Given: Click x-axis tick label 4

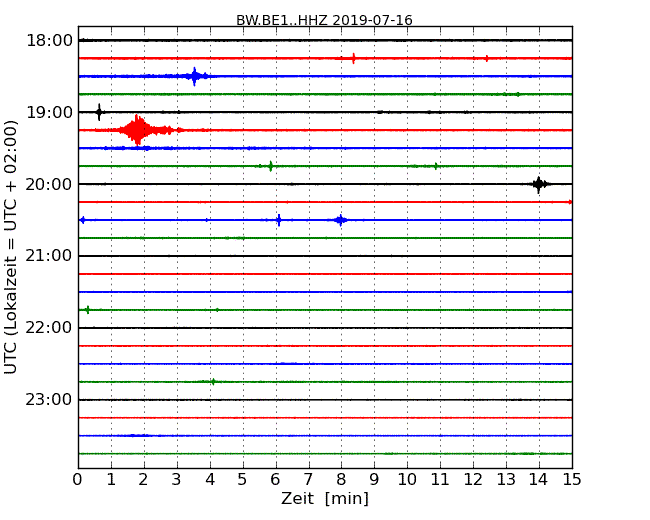Looking at the screenshot, I should (x=210, y=480).
